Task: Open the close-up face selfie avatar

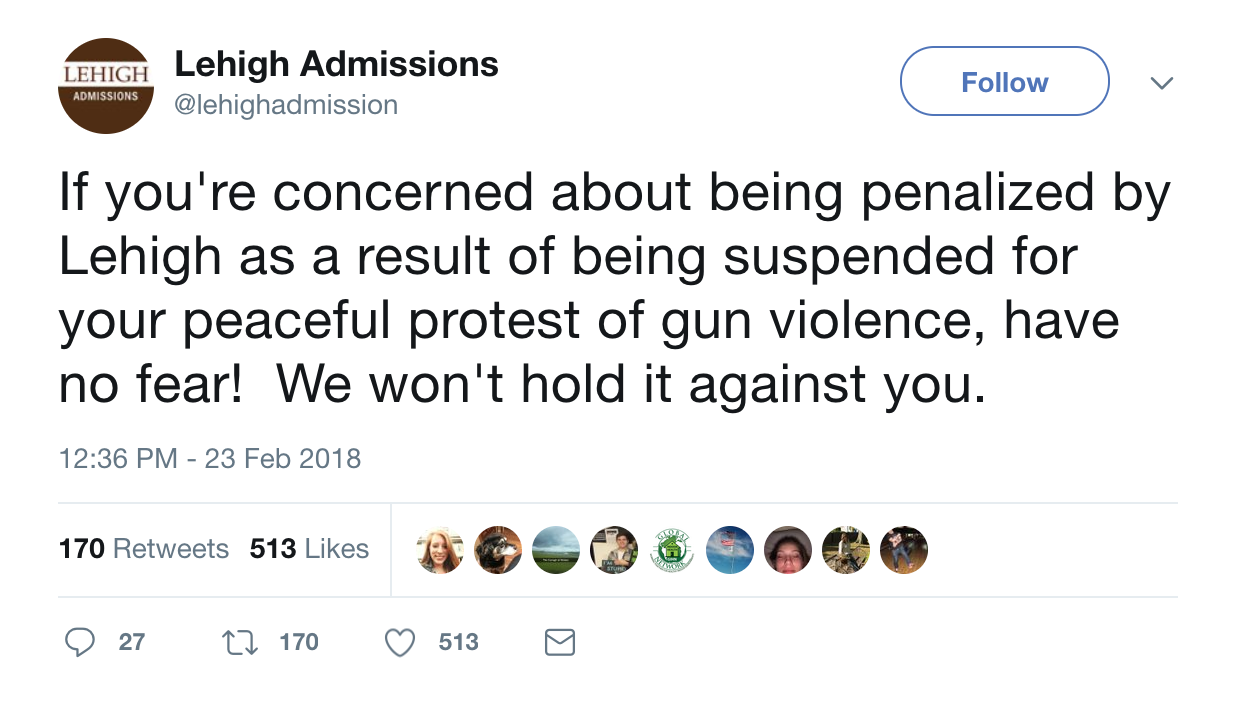Action: [x=788, y=549]
